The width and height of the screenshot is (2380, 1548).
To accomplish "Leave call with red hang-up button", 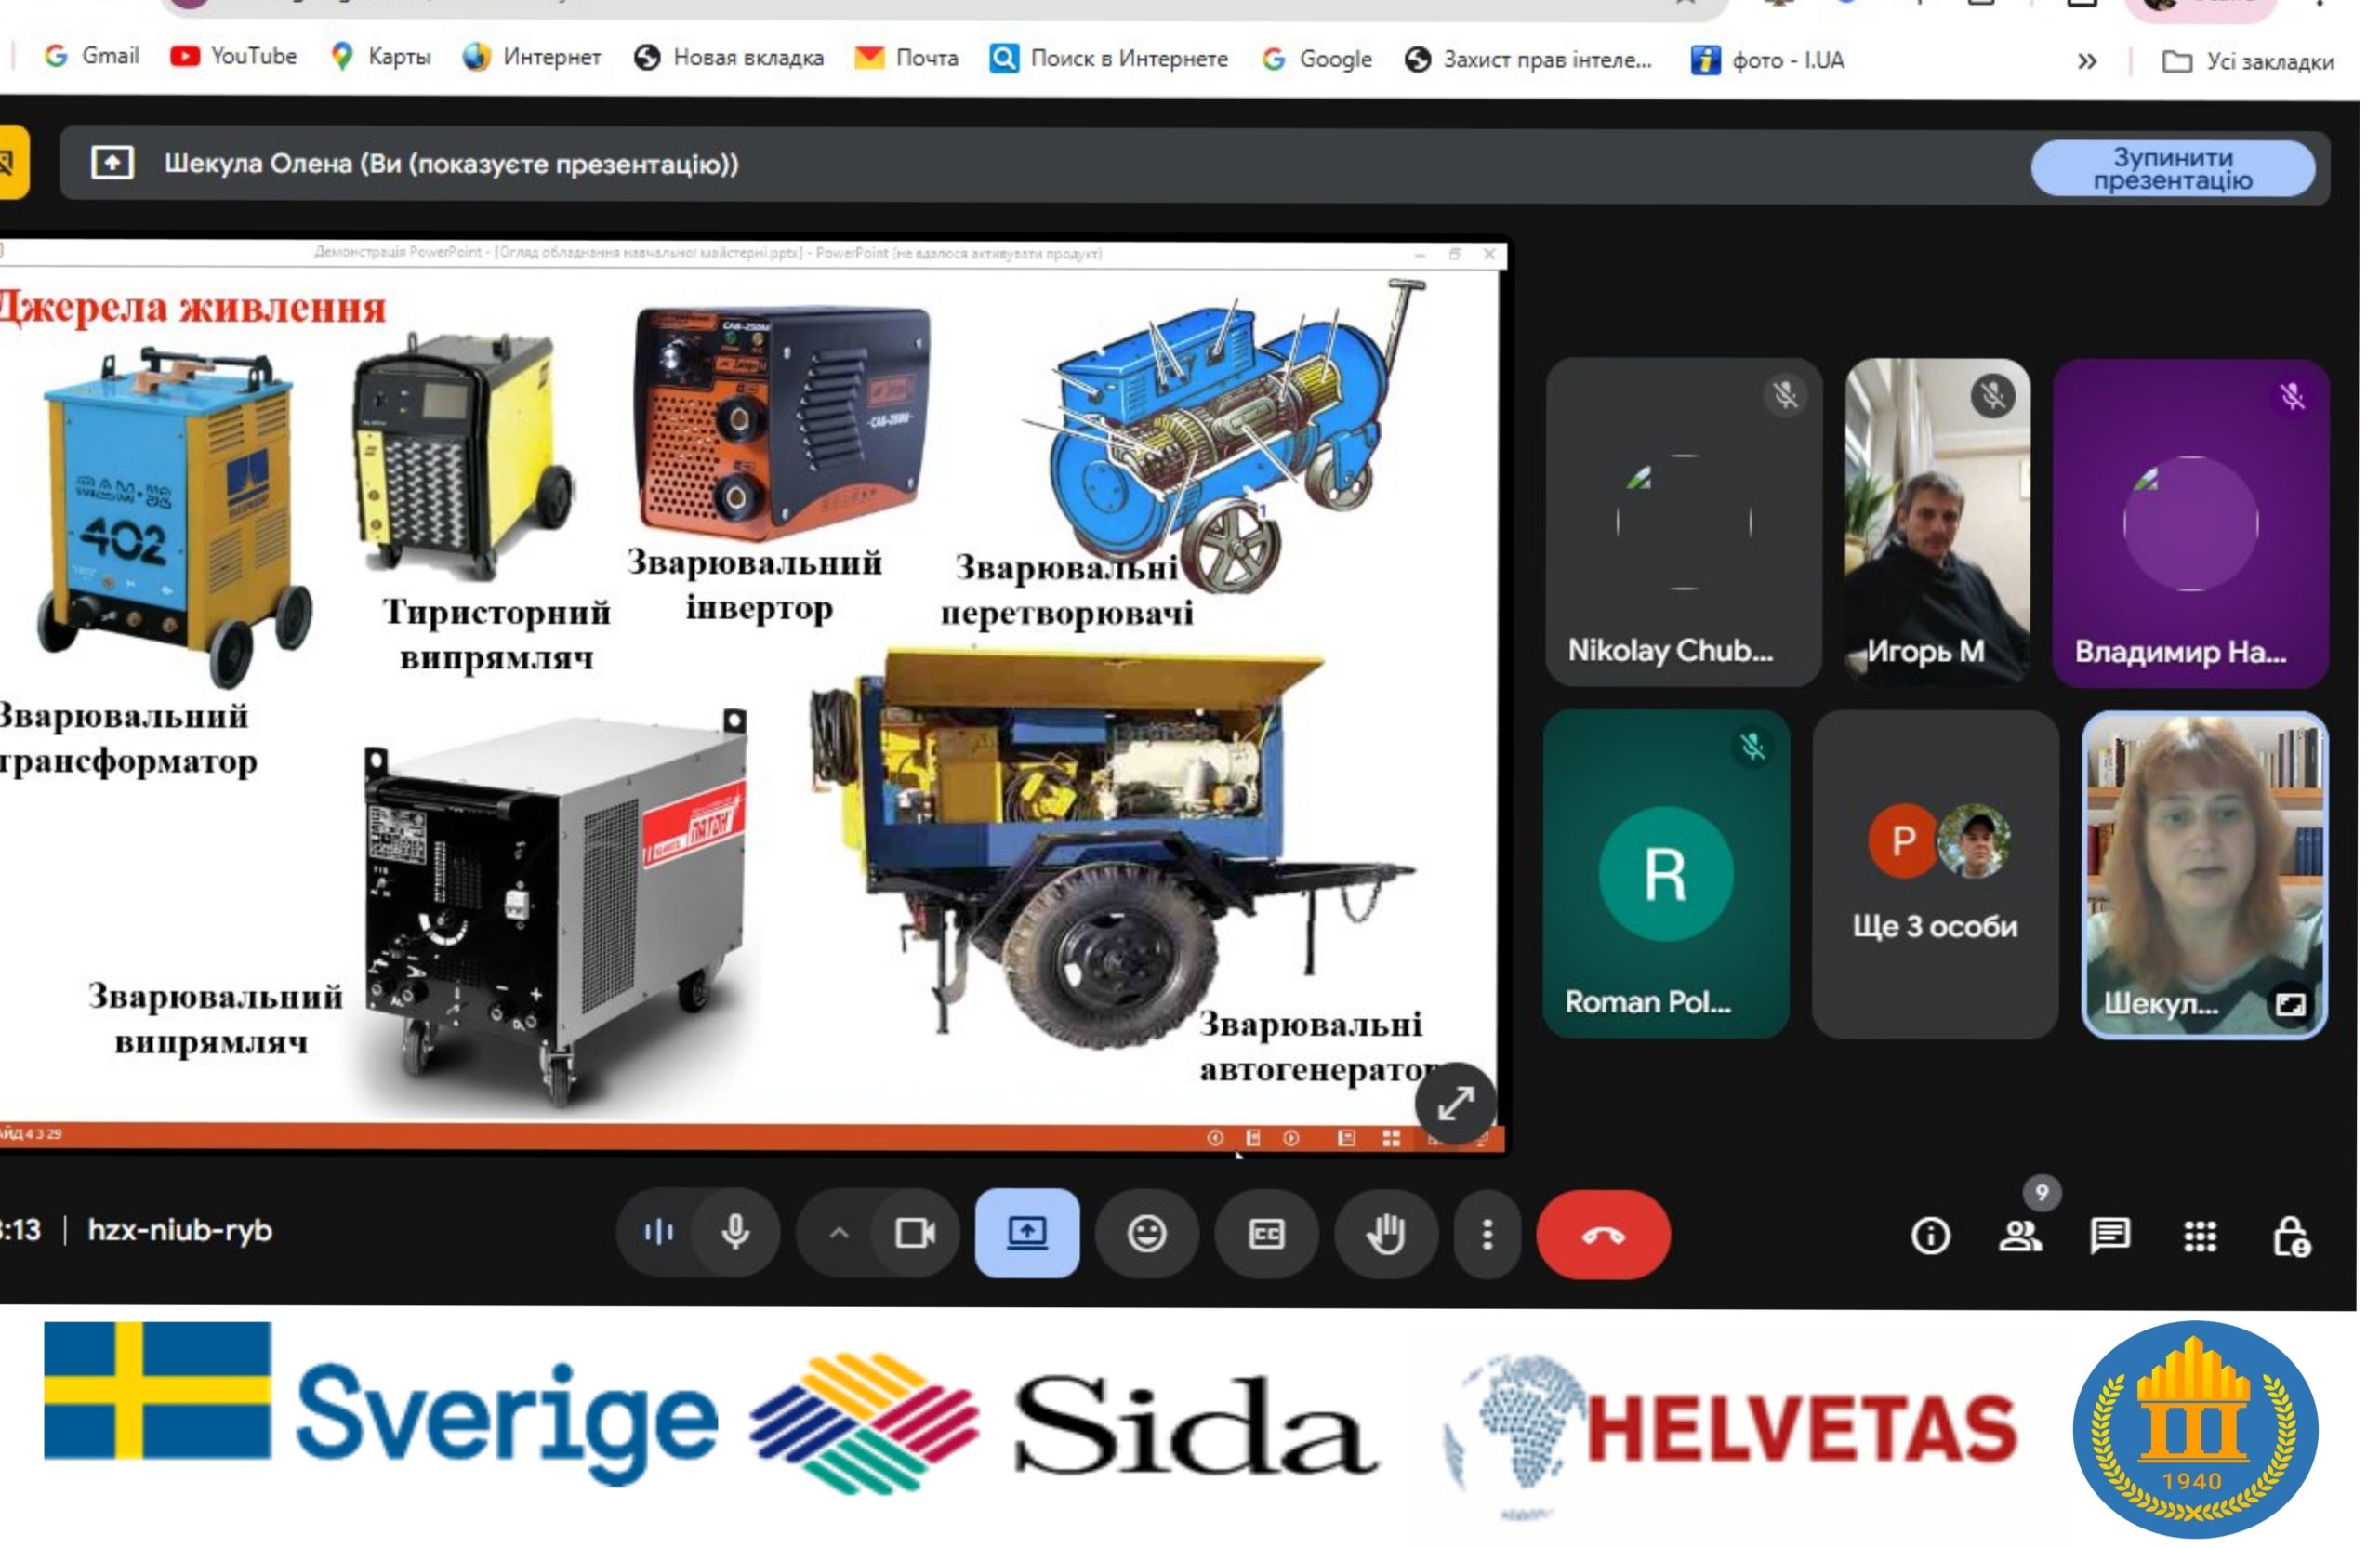I will (1603, 1234).
